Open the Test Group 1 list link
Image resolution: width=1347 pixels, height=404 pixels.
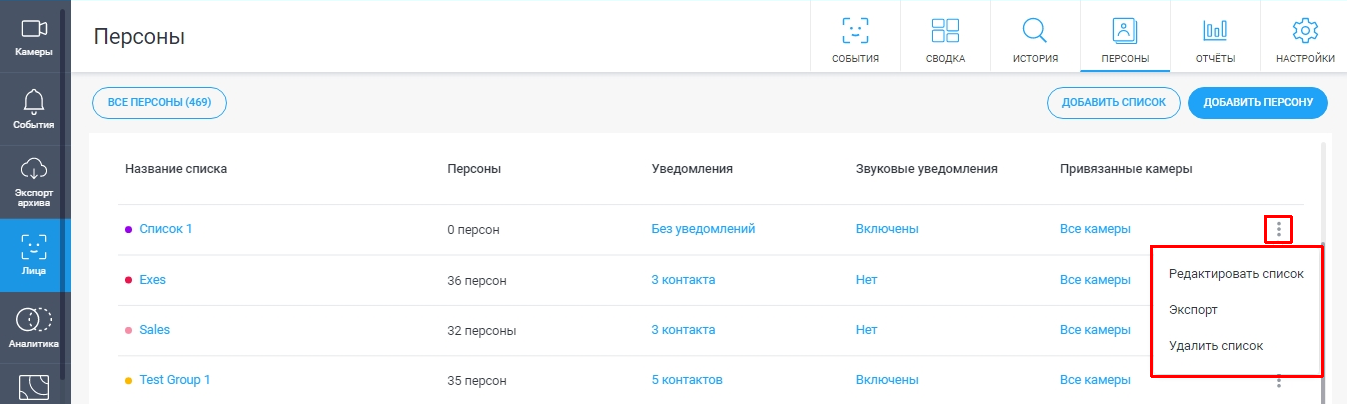pos(175,380)
